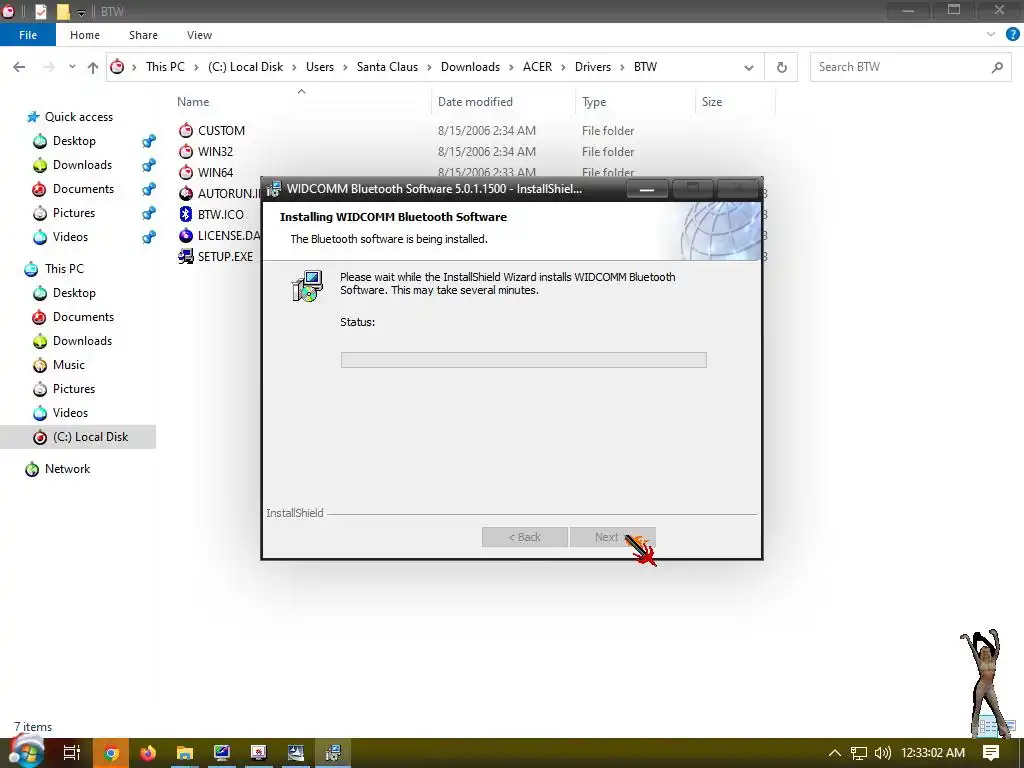
Task: Navigate to ACER in address path
Action: [x=537, y=67]
